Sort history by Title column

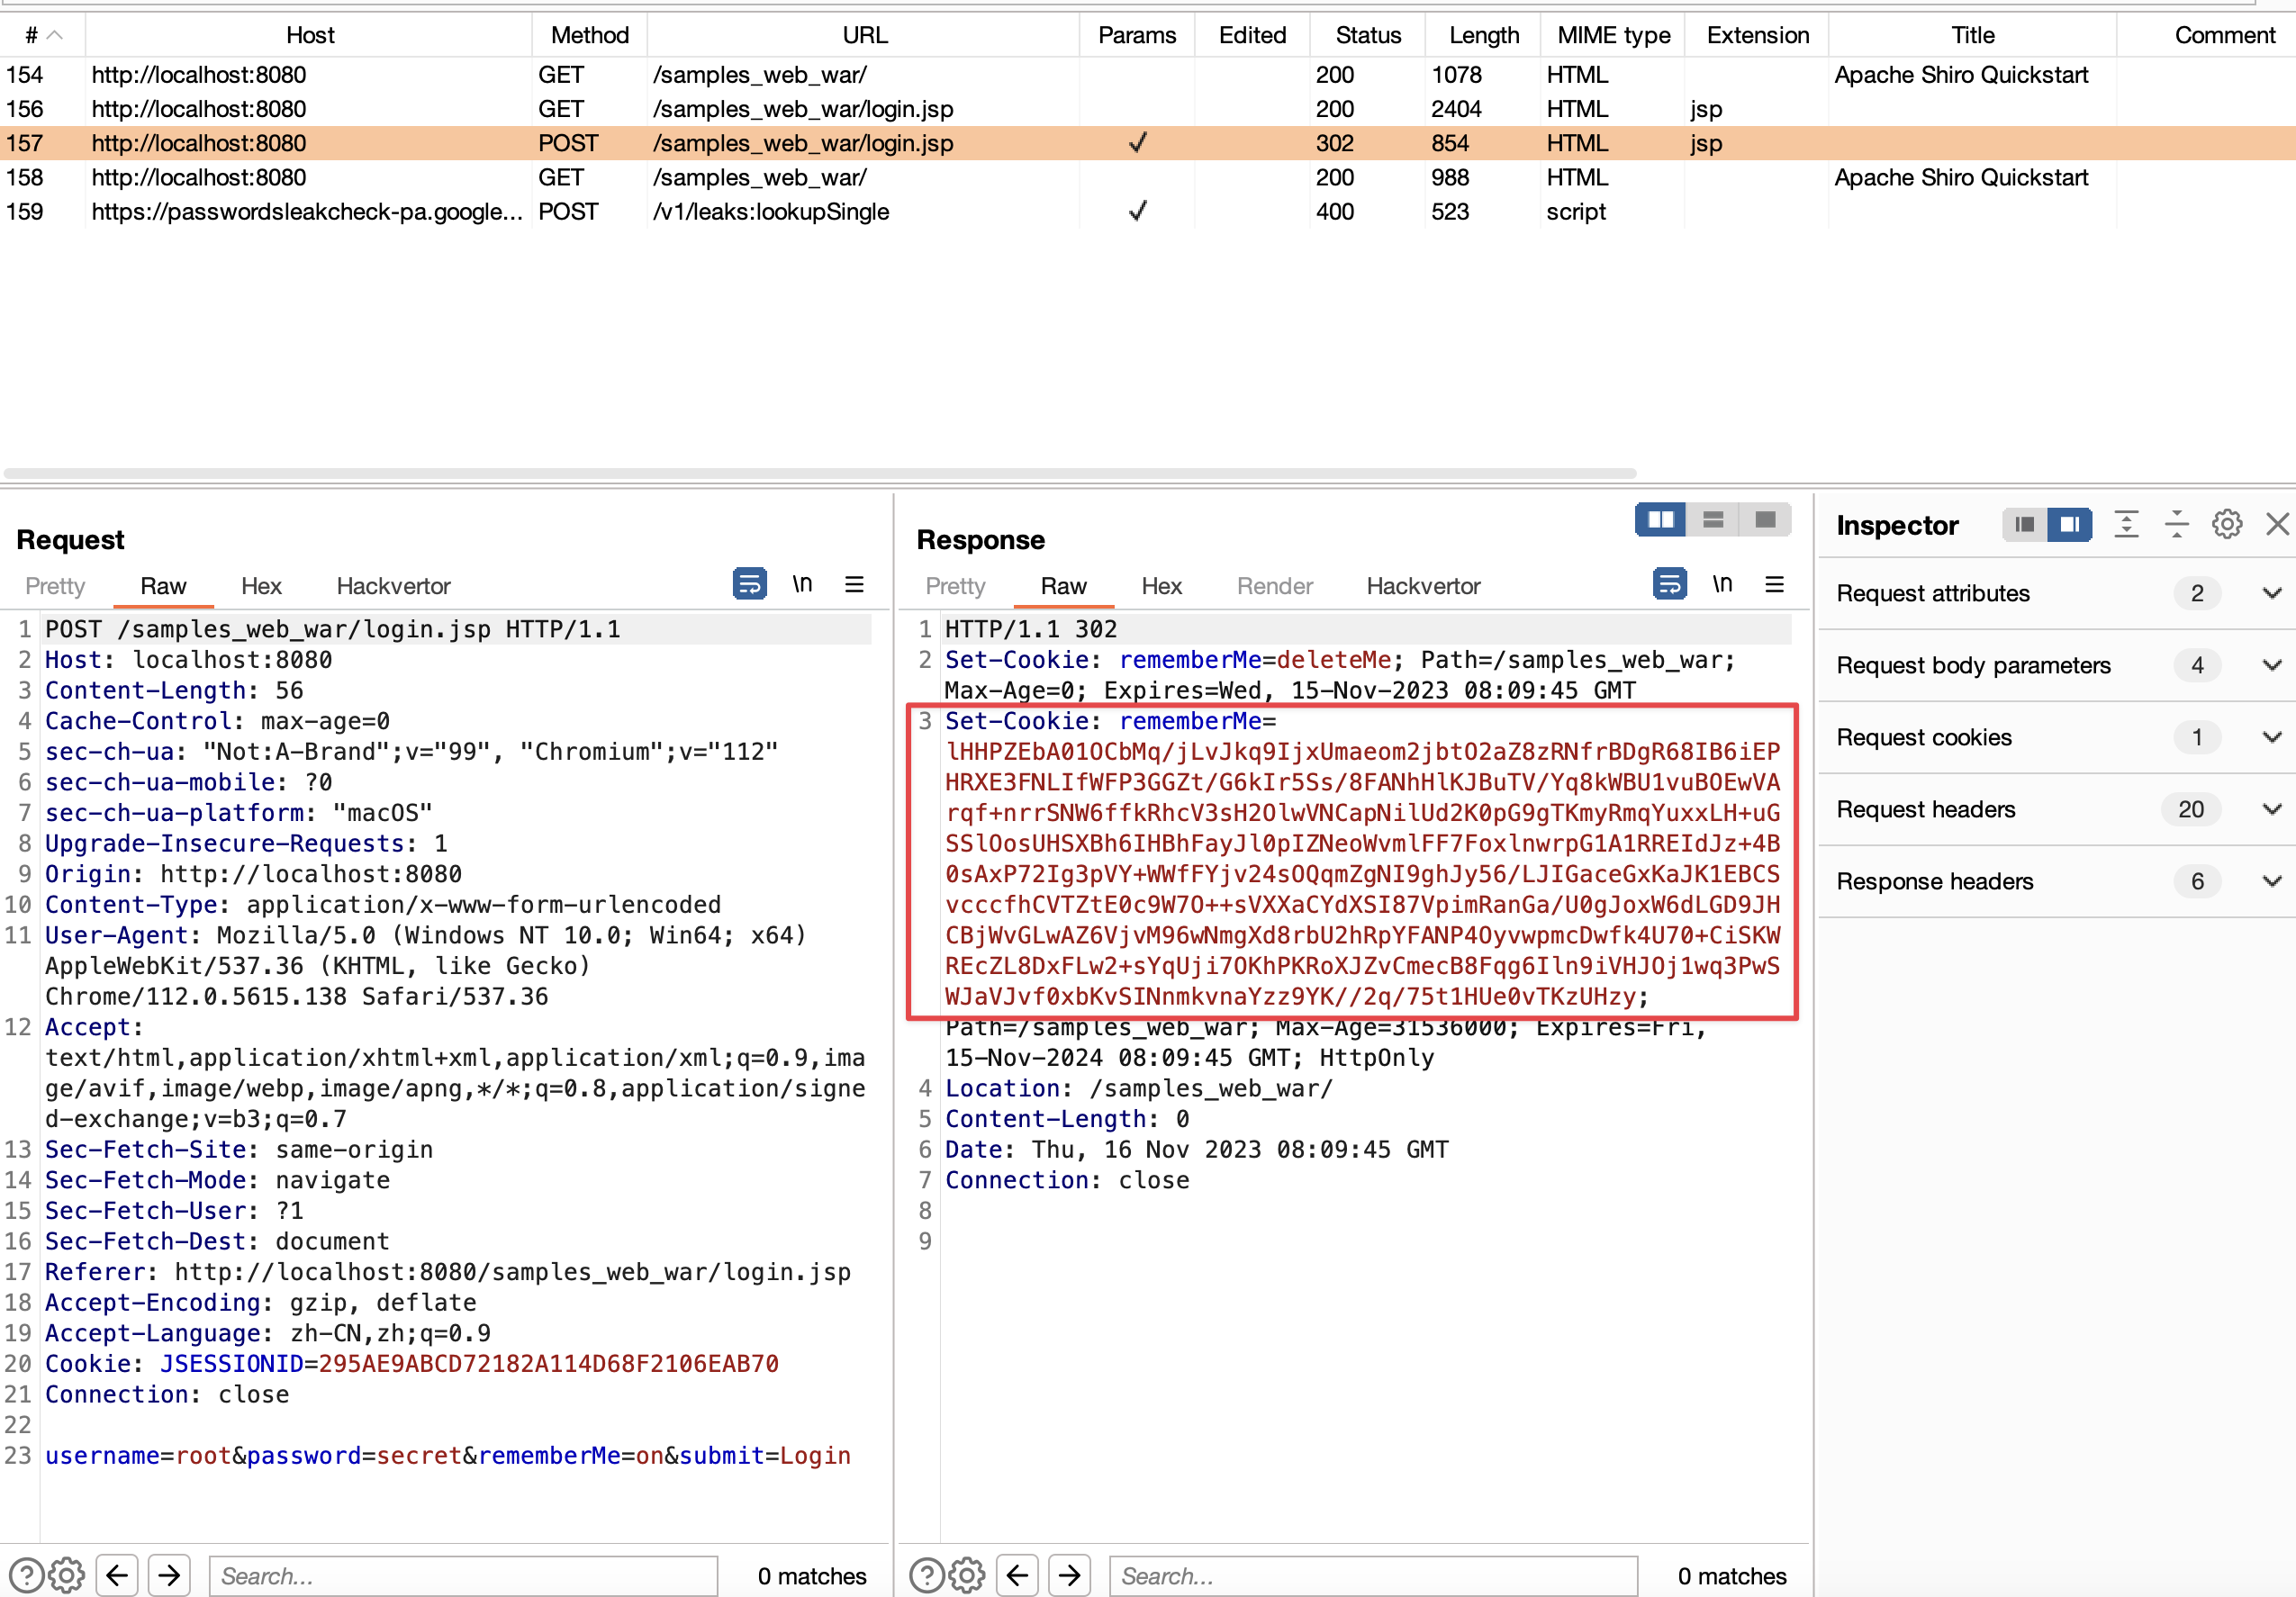pos(1972,35)
